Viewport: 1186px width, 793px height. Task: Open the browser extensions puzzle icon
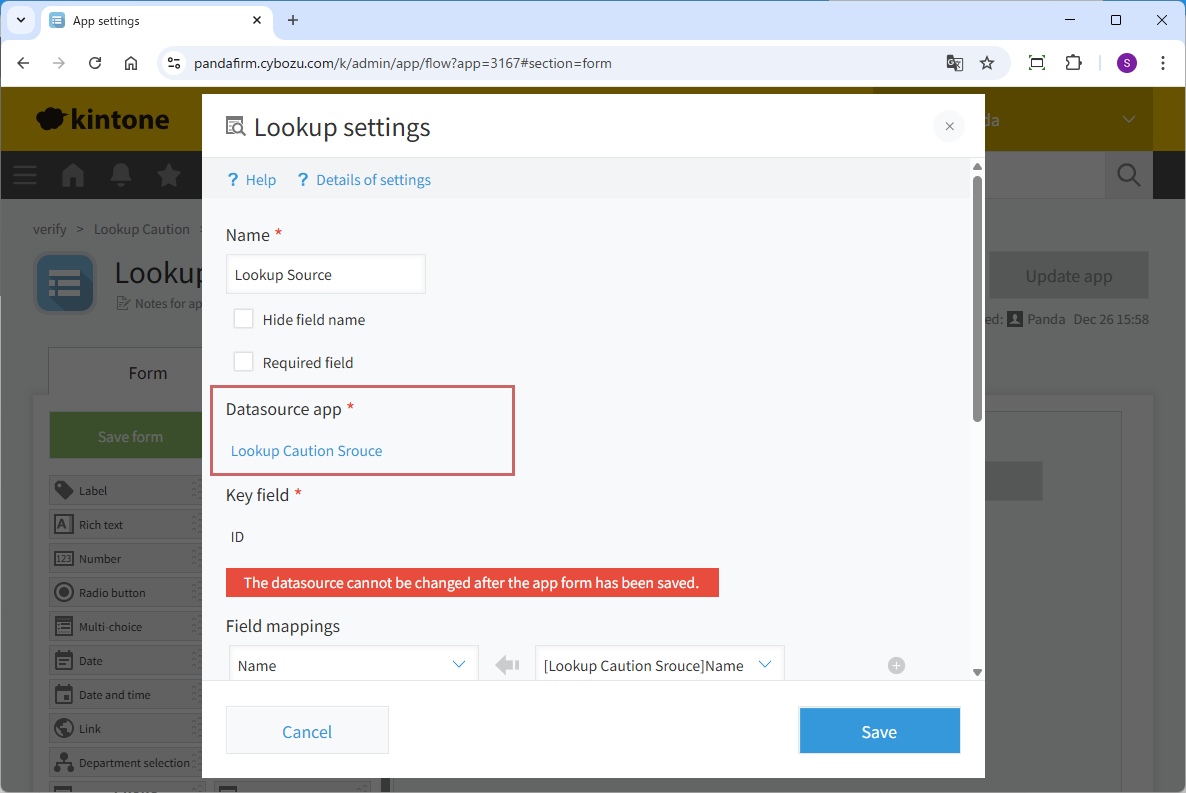(1073, 63)
